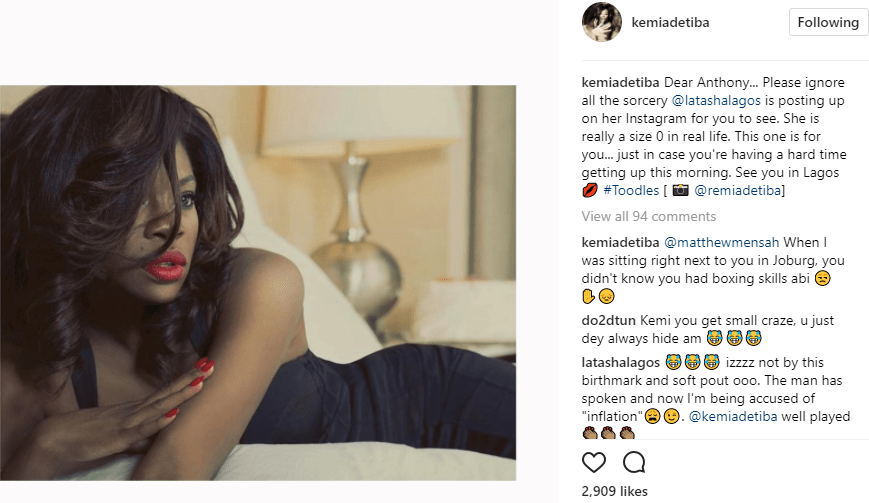This screenshot has width=869, height=503.
Task: Open kemiadetiba username in caption
Action: (621, 82)
